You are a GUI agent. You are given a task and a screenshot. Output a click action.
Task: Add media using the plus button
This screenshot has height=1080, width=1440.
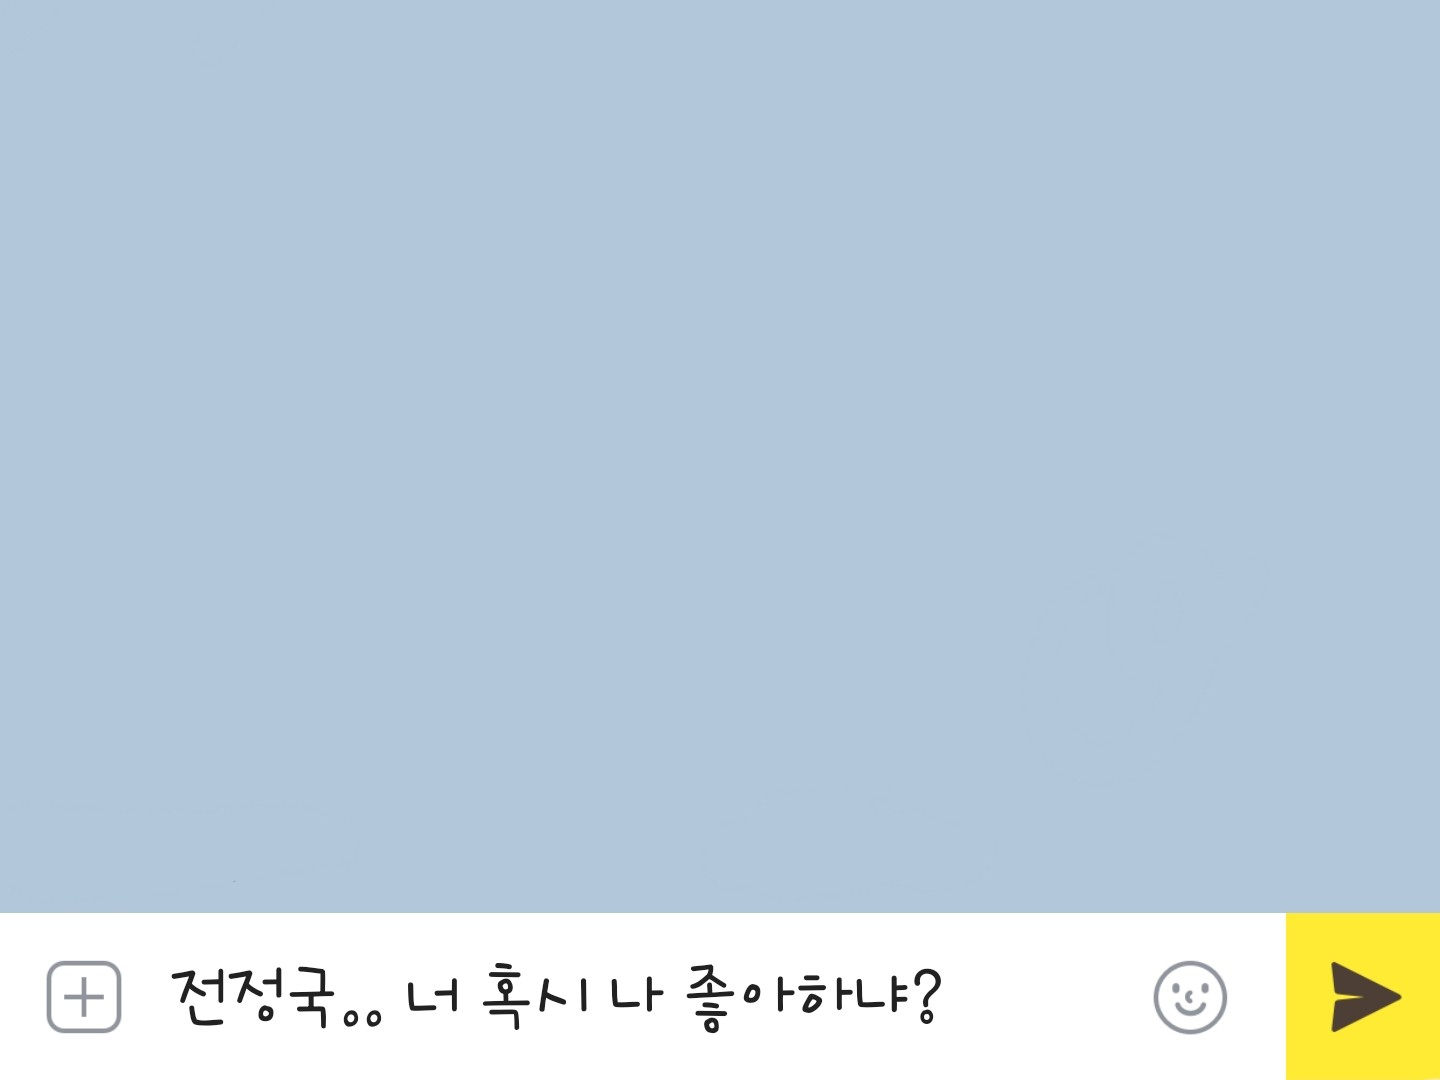coord(84,997)
